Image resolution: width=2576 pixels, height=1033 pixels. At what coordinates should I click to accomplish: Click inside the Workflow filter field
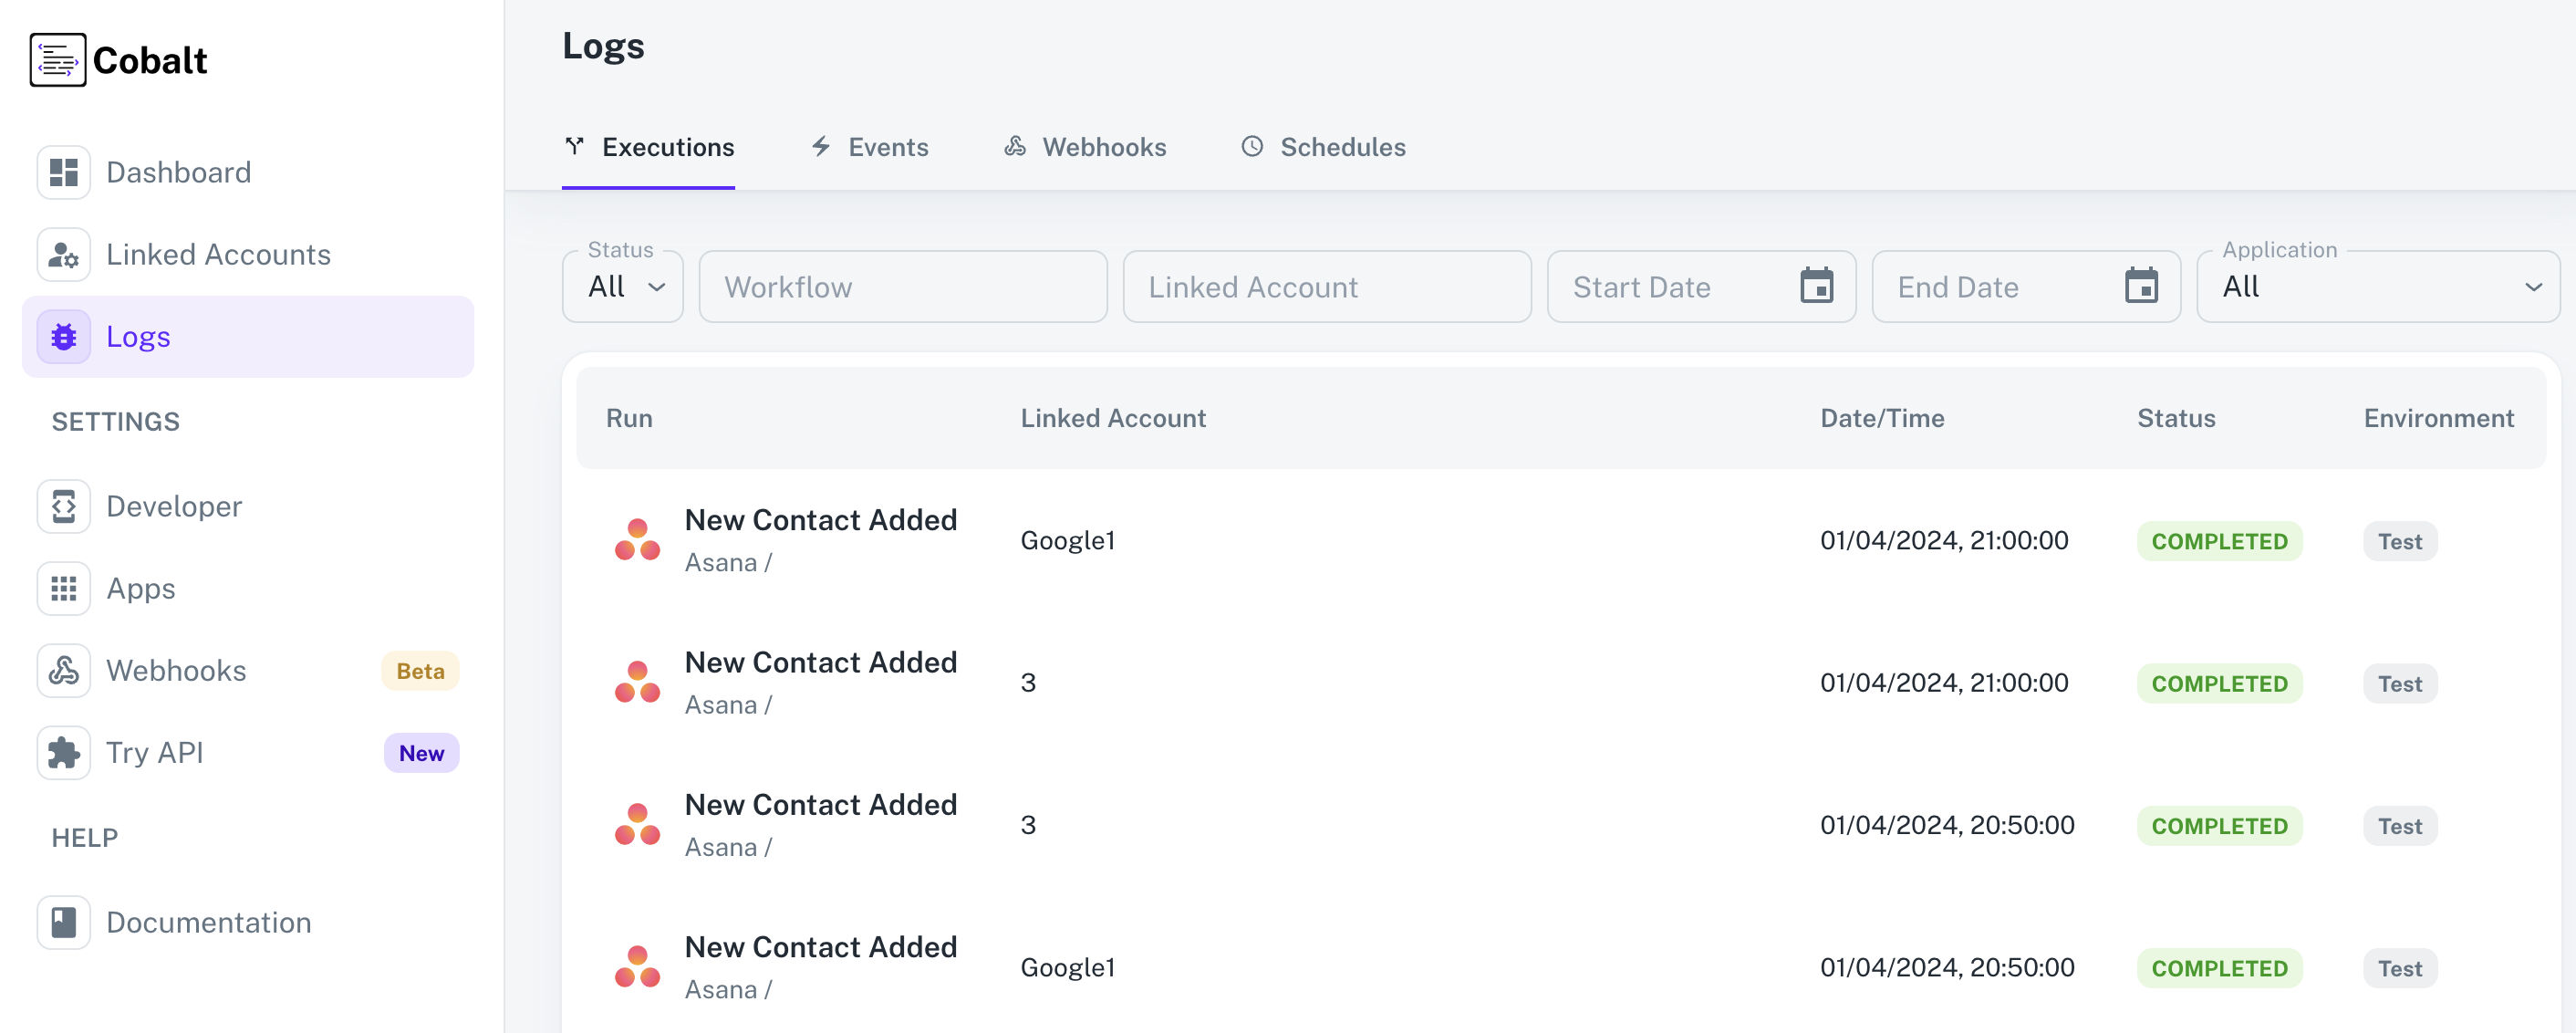click(901, 286)
